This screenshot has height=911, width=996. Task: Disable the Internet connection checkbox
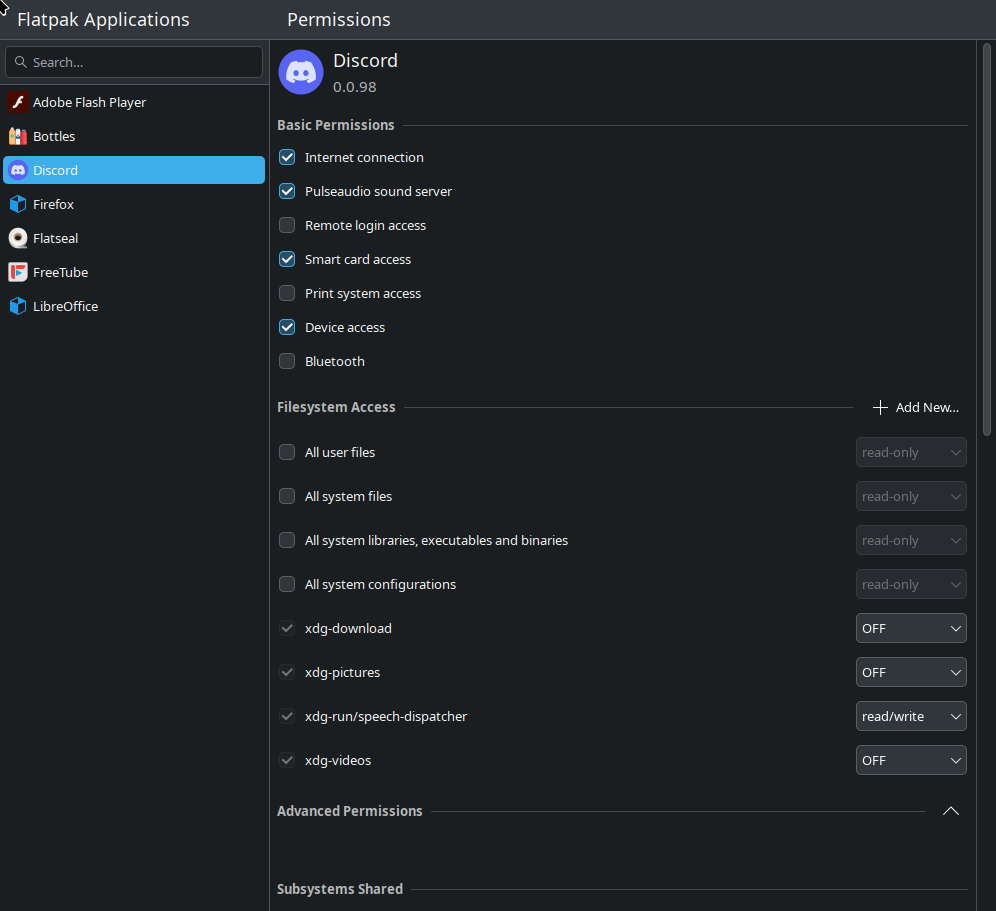tap(287, 157)
